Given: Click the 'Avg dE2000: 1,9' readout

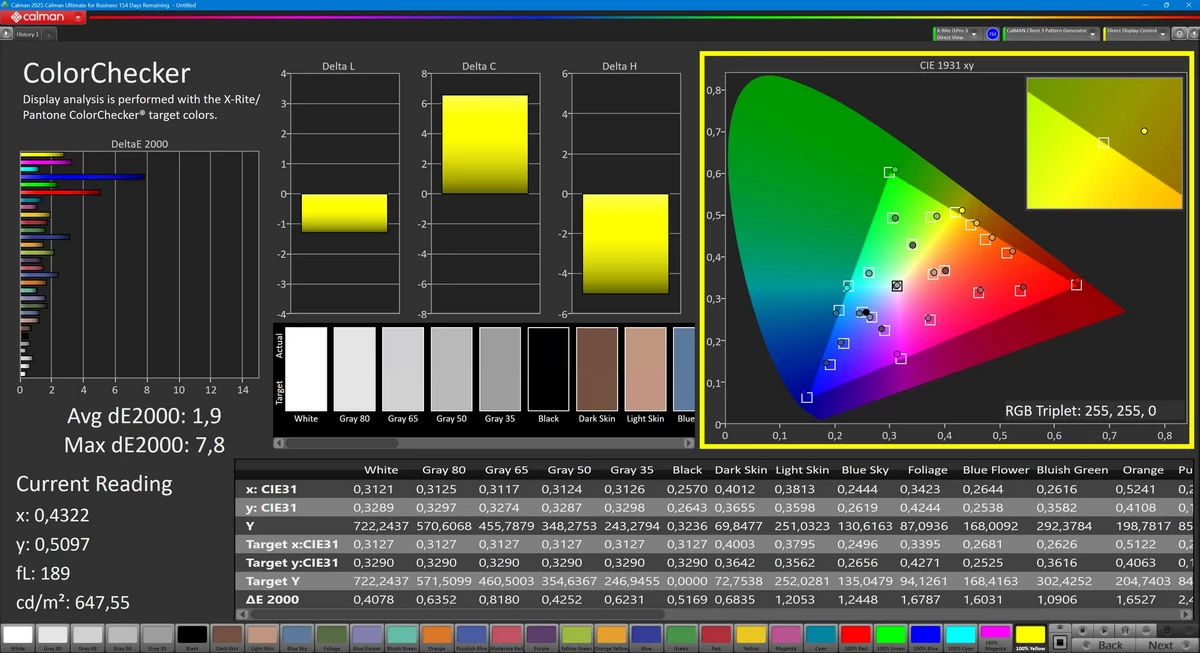Looking at the screenshot, I should pyautogui.click(x=144, y=417).
